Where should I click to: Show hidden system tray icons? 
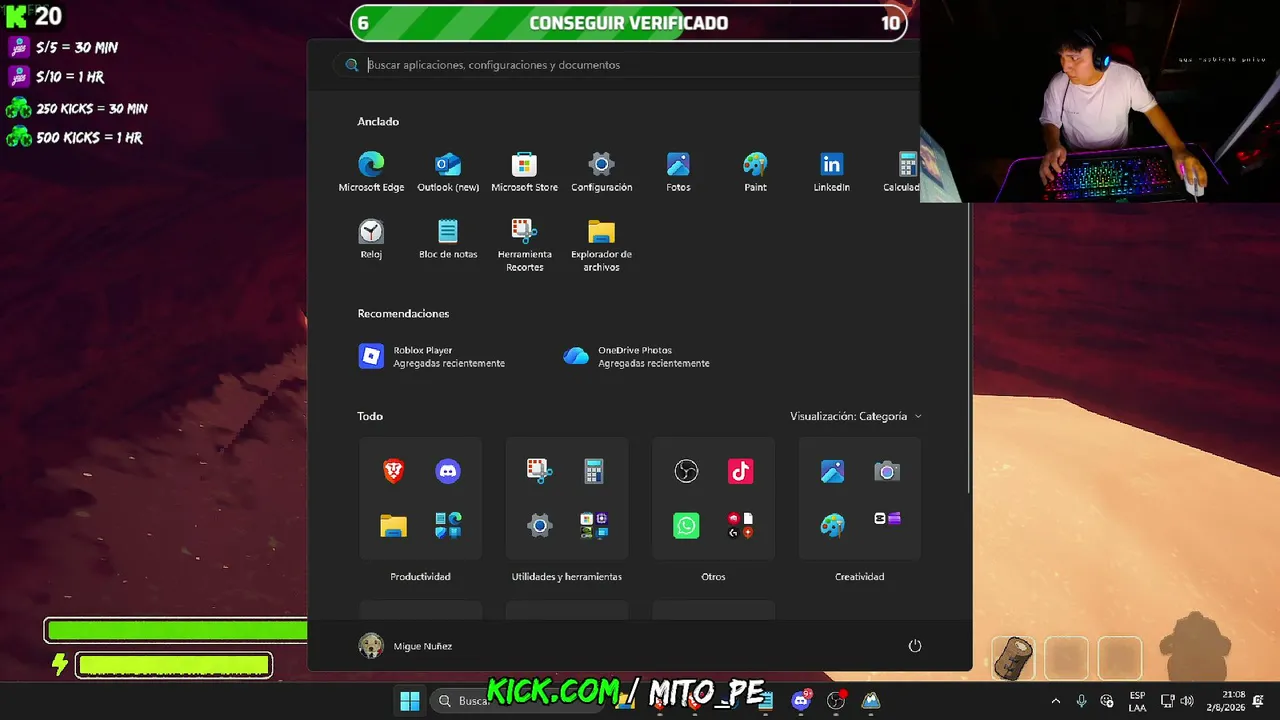click(x=1055, y=701)
